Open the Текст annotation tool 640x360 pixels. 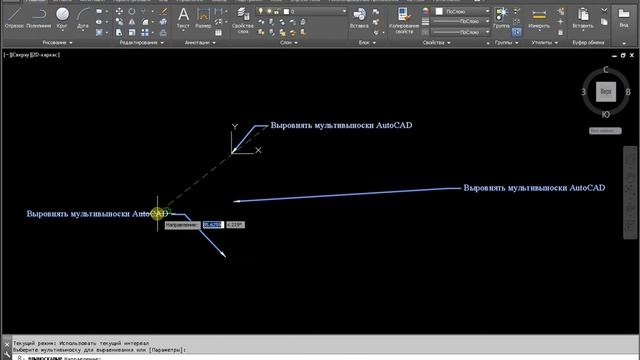click(183, 18)
